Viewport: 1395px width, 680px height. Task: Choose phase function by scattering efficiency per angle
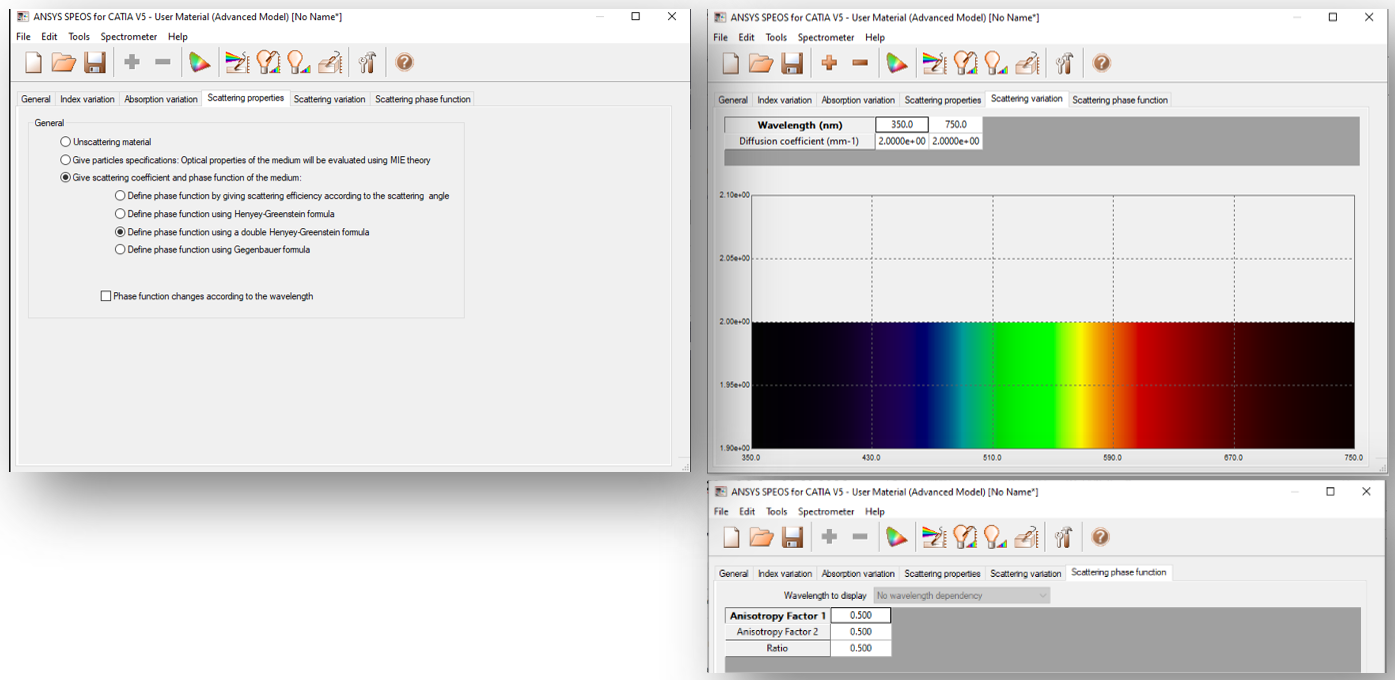point(121,196)
